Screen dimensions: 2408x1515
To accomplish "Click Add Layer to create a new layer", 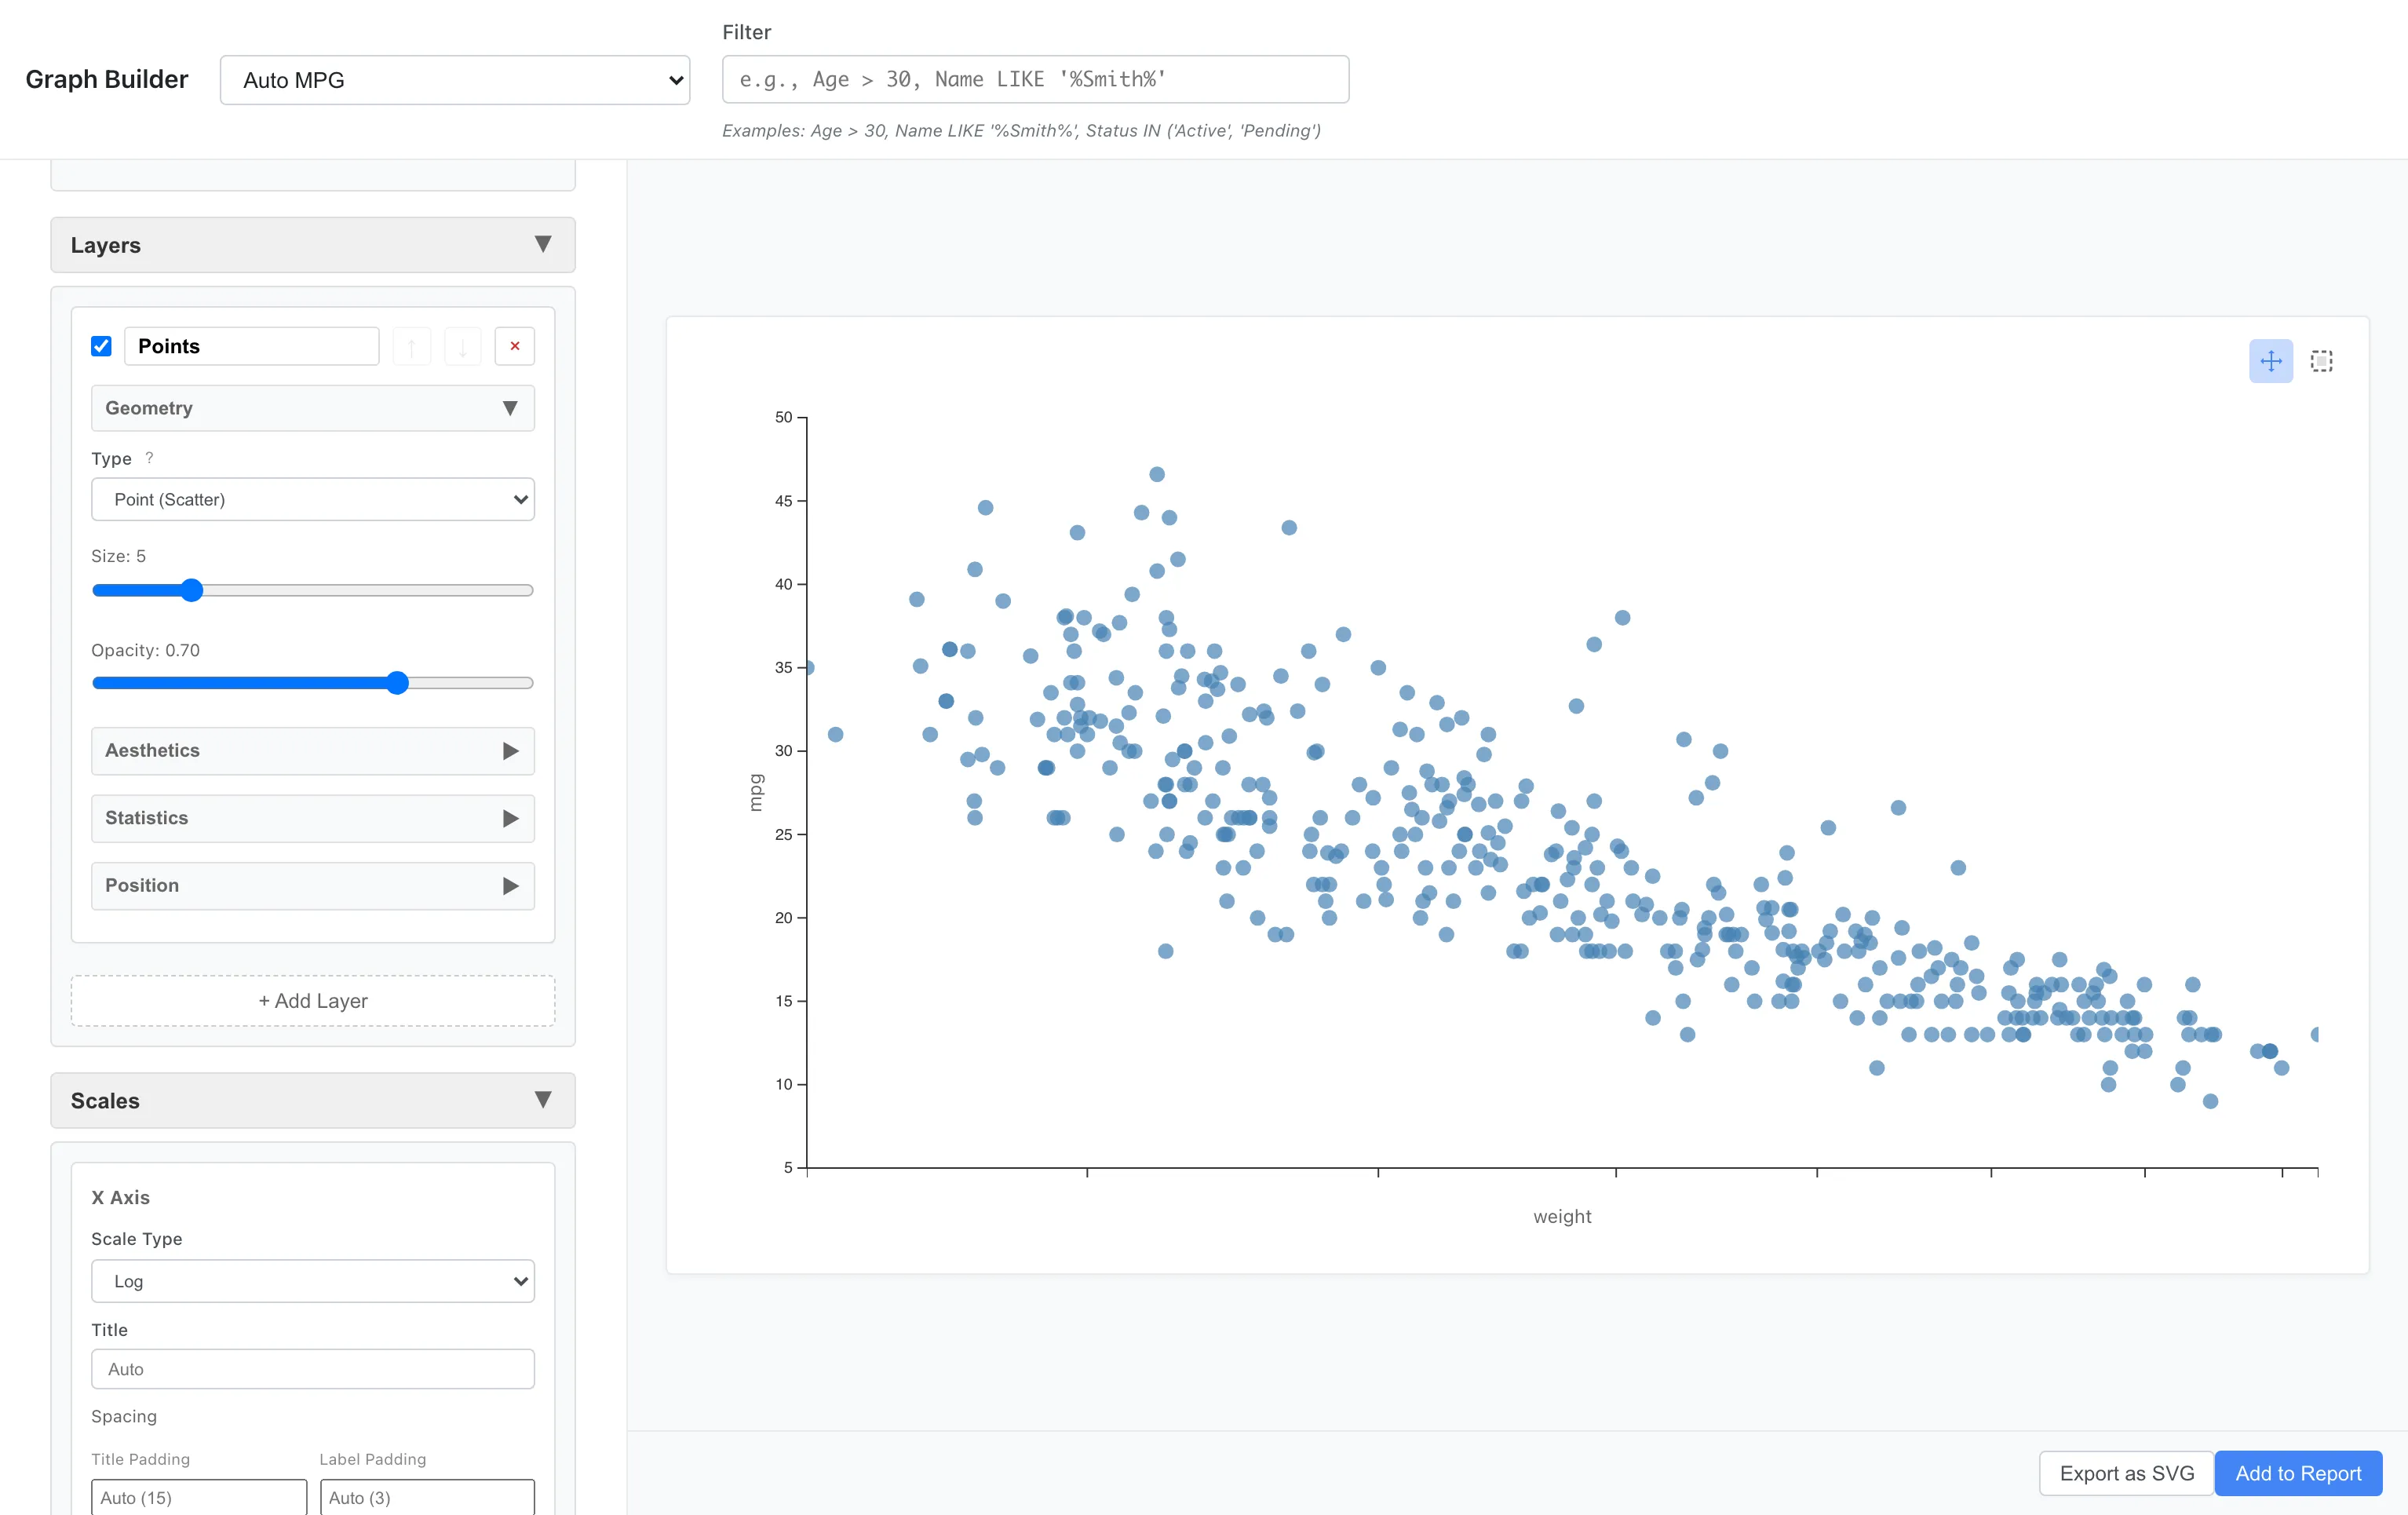I will tap(313, 1001).
